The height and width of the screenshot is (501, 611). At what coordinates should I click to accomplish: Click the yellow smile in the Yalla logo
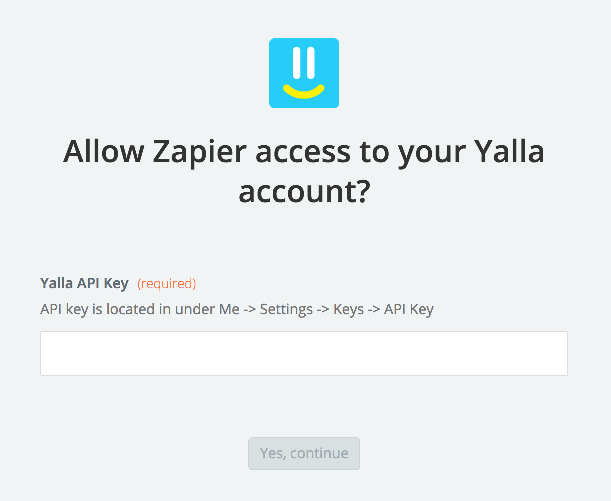pos(304,92)
